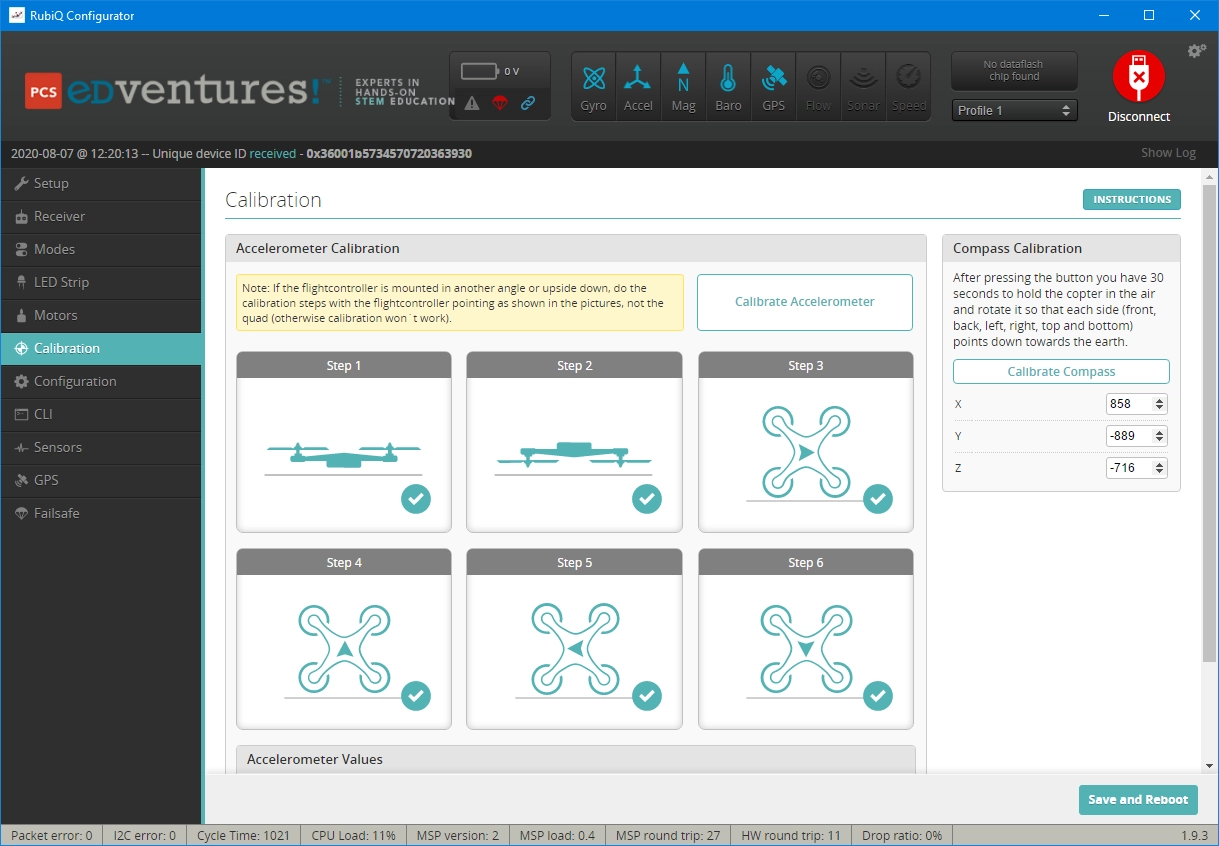Click the Speed sensor icon
This screenshot has width=1219, height=846.
[x=908, y=86]
